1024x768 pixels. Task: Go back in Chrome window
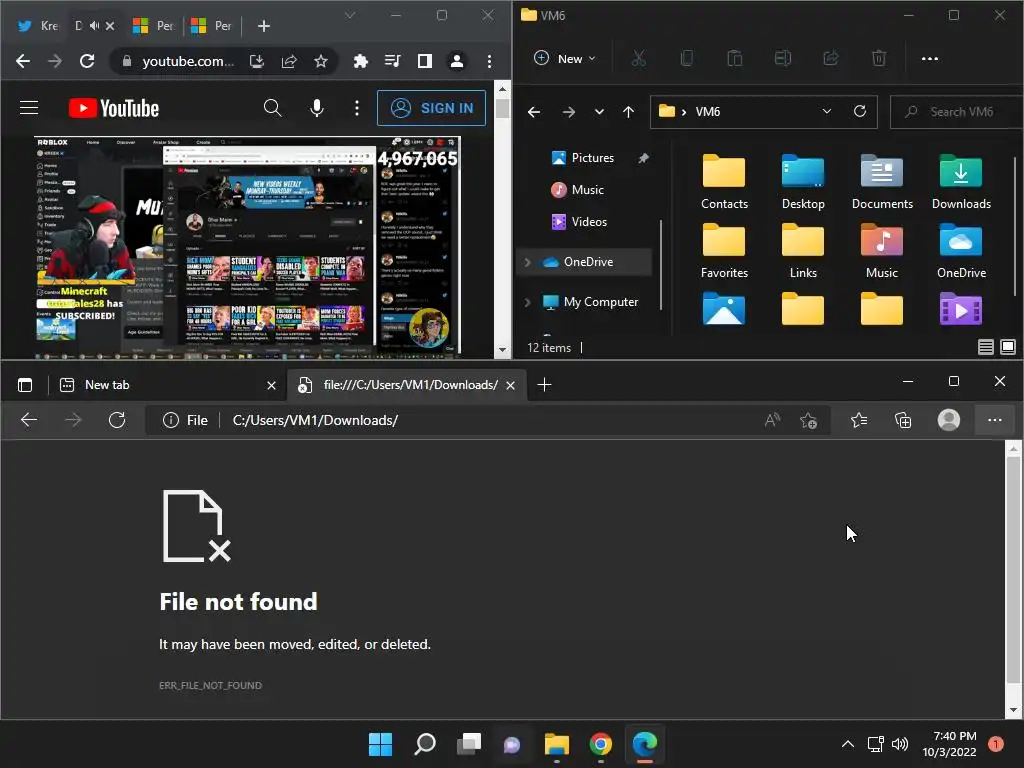pos(23,61)
